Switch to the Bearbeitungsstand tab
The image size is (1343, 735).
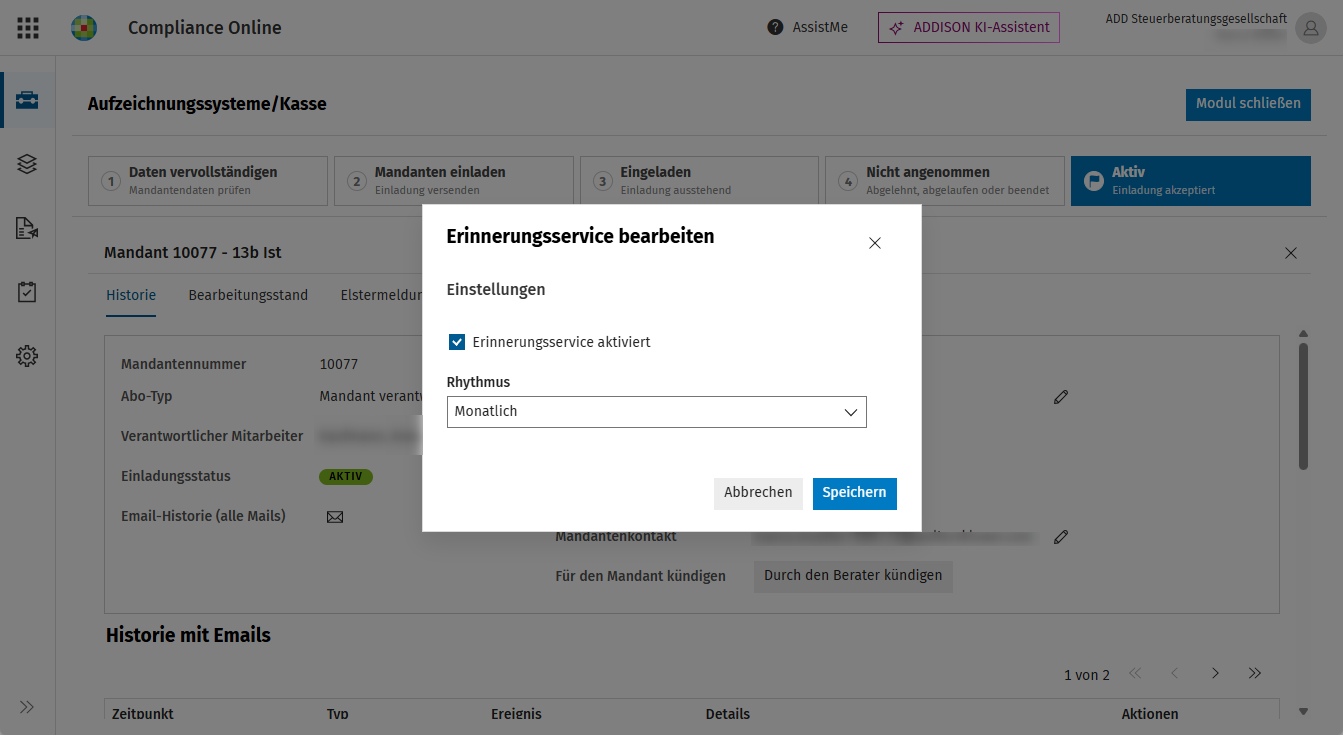tap(248, 295)
